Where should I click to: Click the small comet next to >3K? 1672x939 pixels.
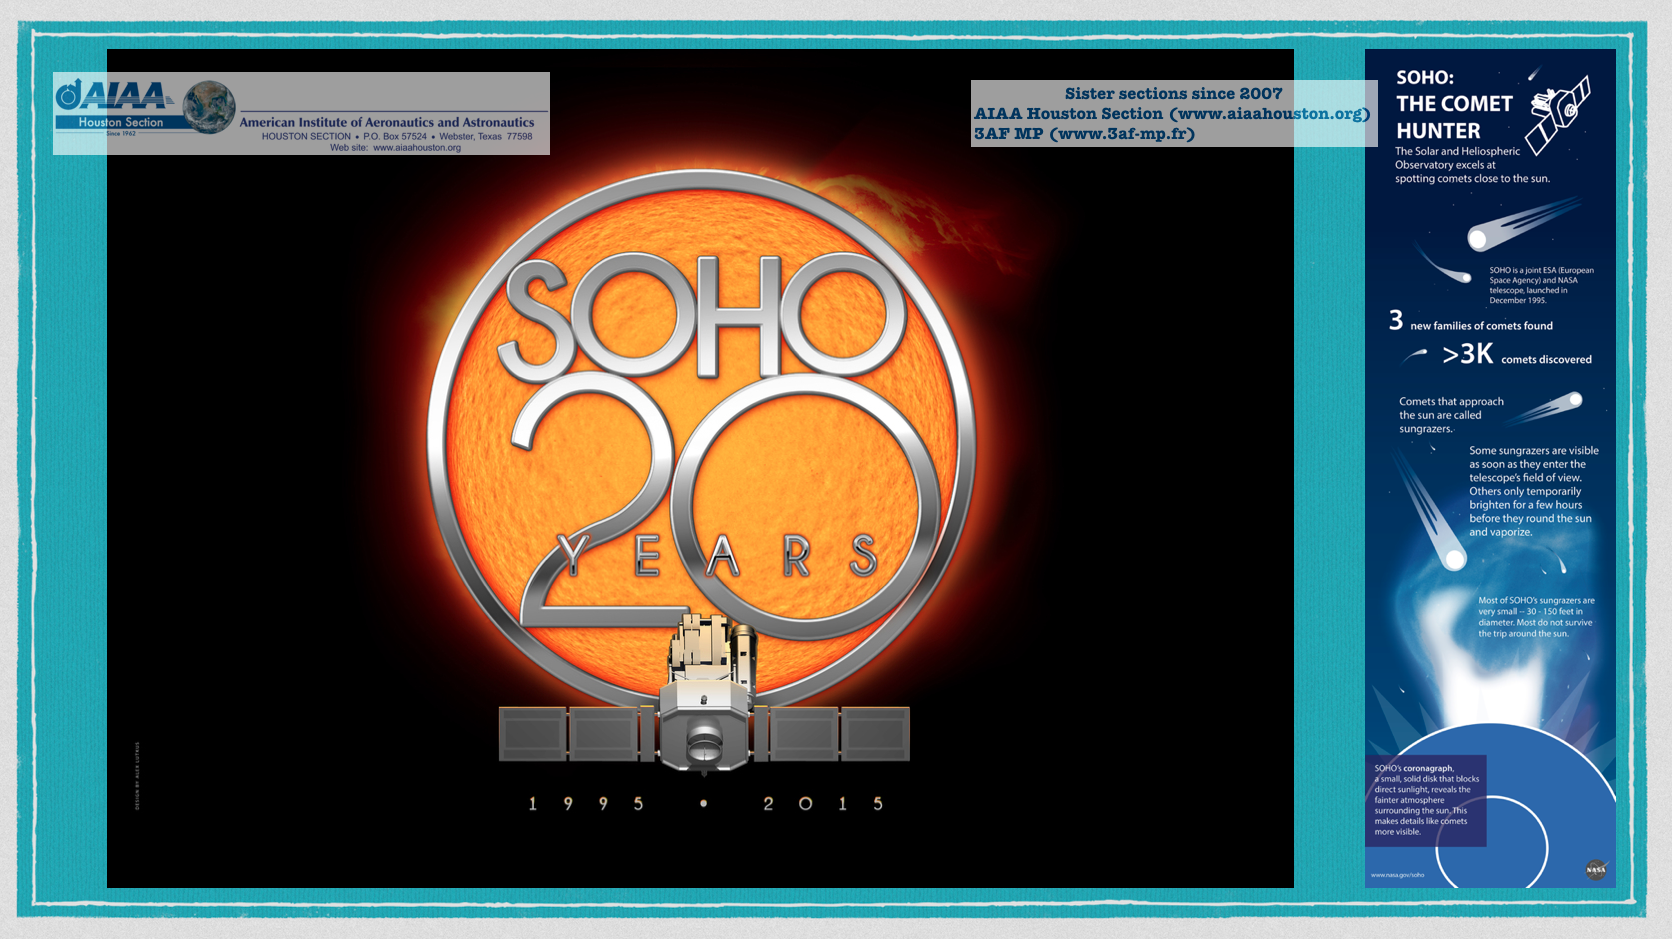[x=1415, y=354]
